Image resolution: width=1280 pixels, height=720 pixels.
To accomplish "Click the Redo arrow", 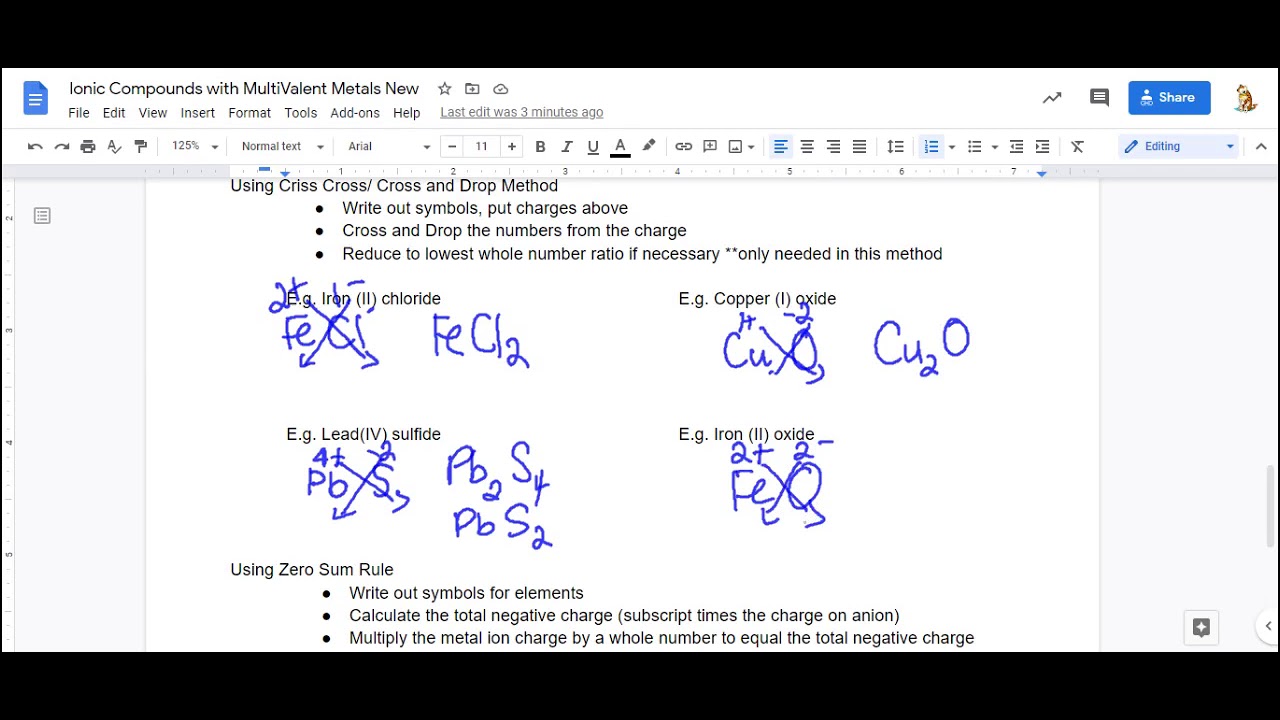I will tap(61, 147).
